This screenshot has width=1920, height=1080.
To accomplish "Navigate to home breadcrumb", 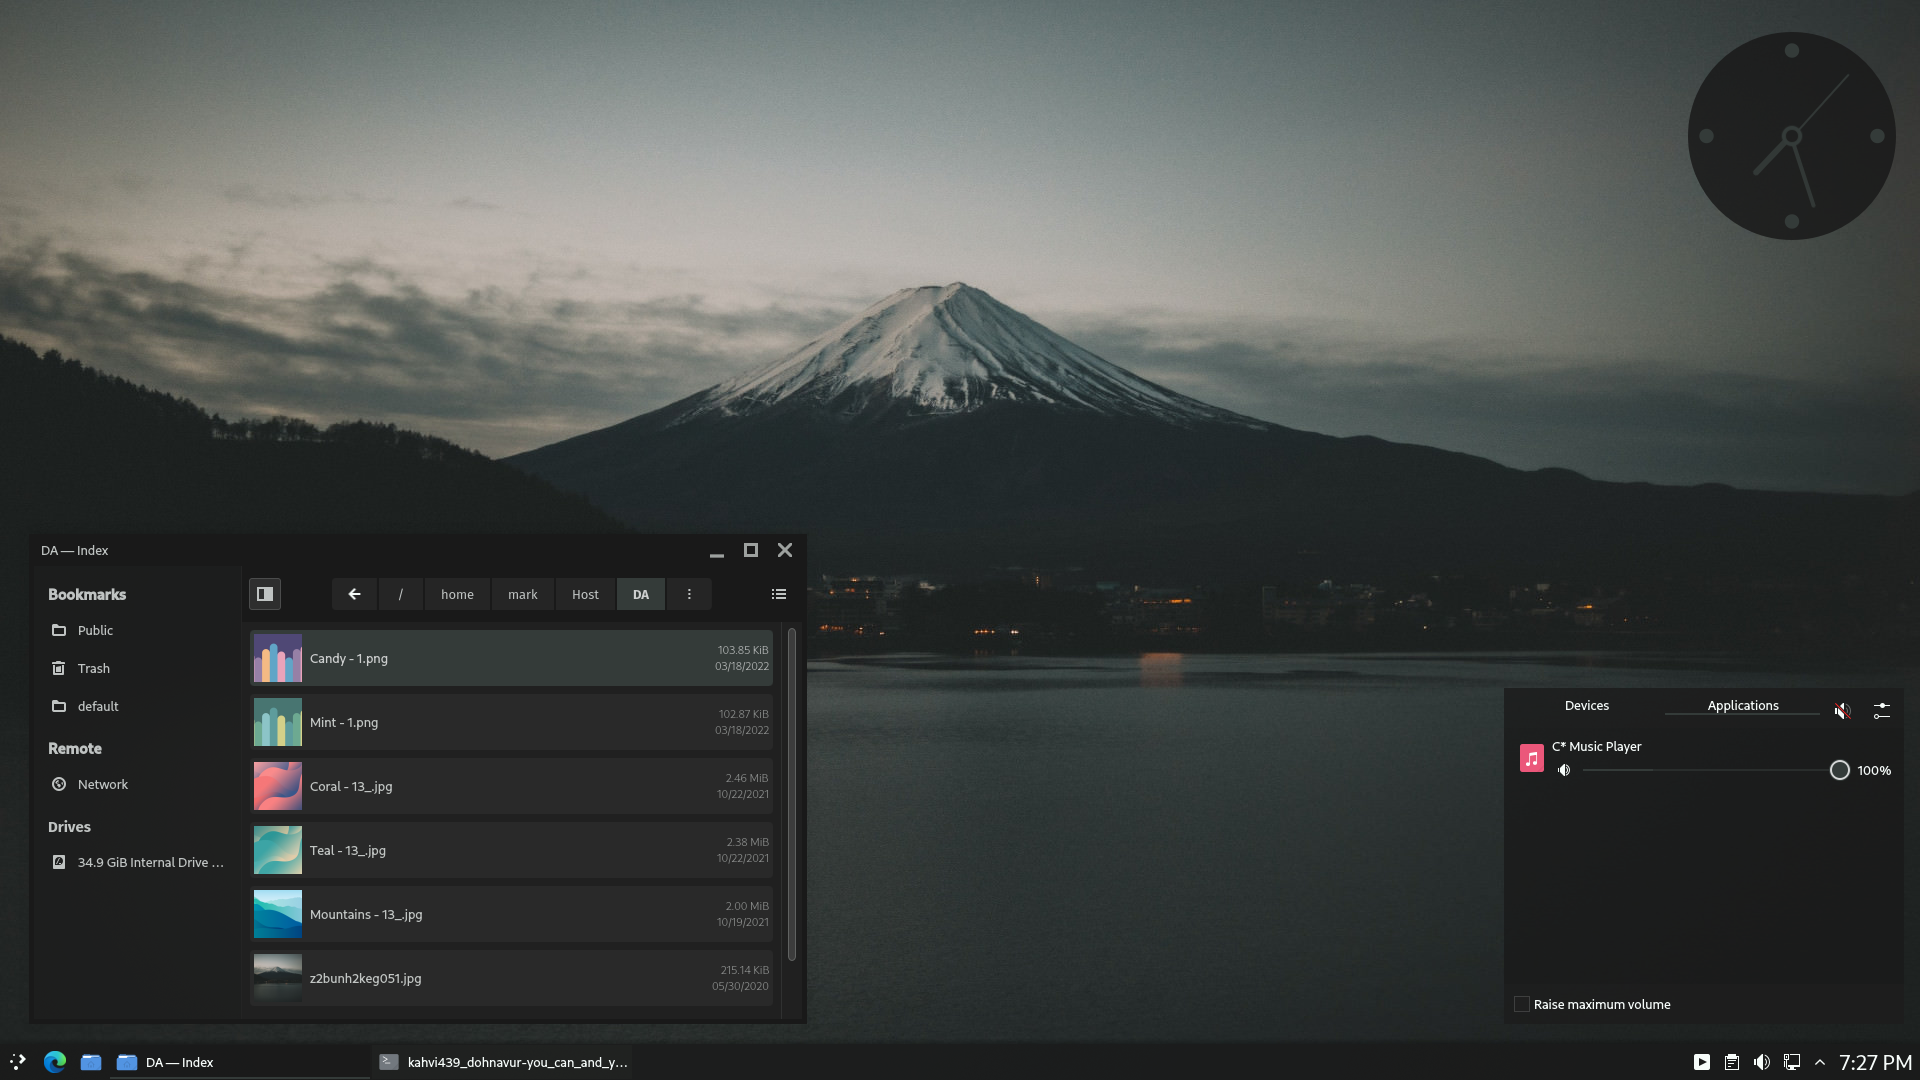I will [x=457, y=594].
